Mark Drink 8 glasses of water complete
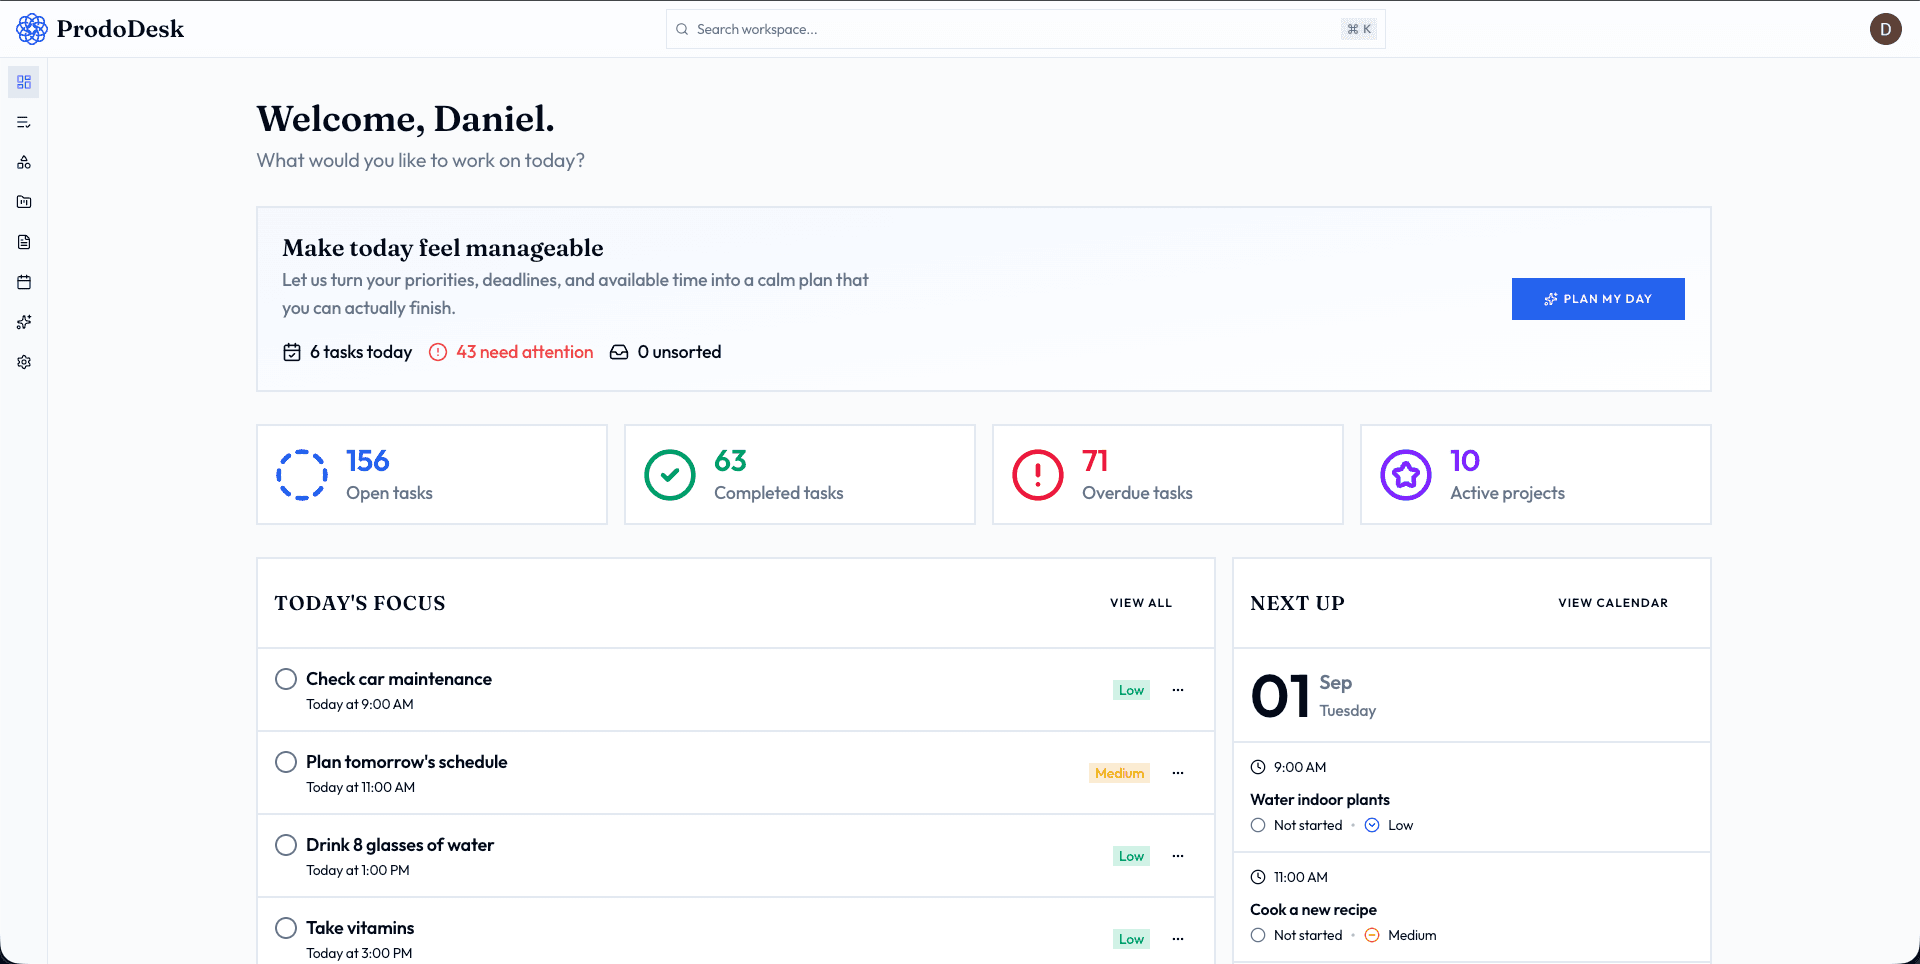Image resolution: width=1920 pixels, height=964 pixels. coord(286,845)
